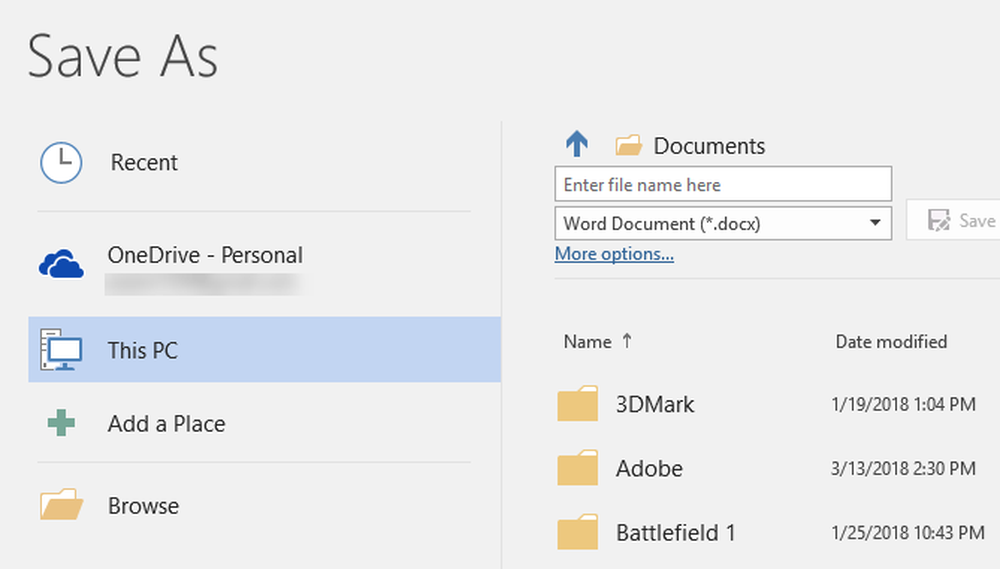Select the Adobe folder name
Viewport: 1000px width, 569px height.
click(x=649, y=469)
